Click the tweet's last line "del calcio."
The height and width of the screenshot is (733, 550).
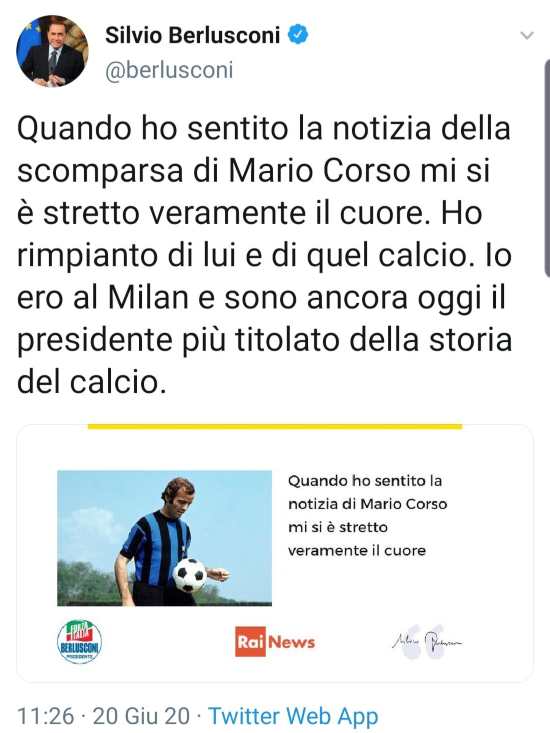92,383
